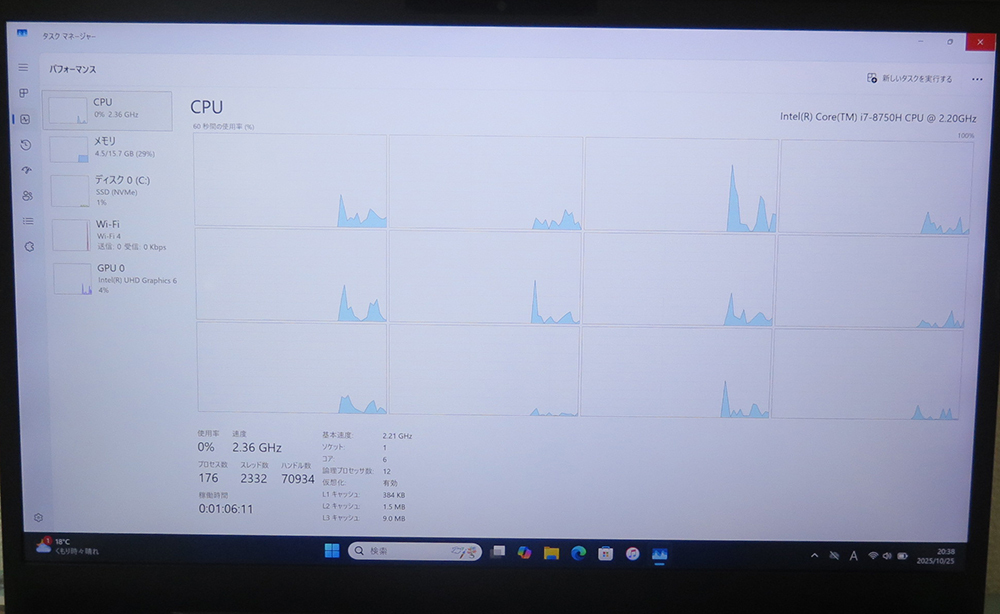Click the process count 176
The width and height of the screenshot is (1000, 614).
209,478
